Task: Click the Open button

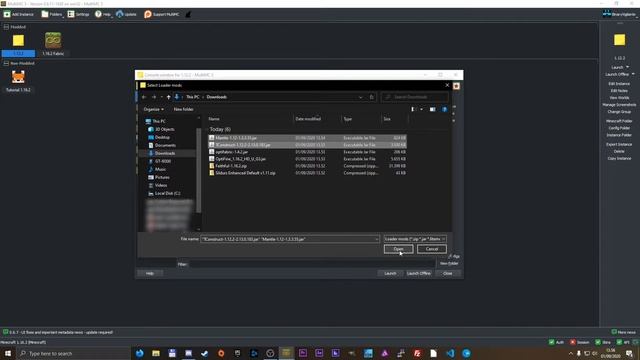Action: coord(398,249)
